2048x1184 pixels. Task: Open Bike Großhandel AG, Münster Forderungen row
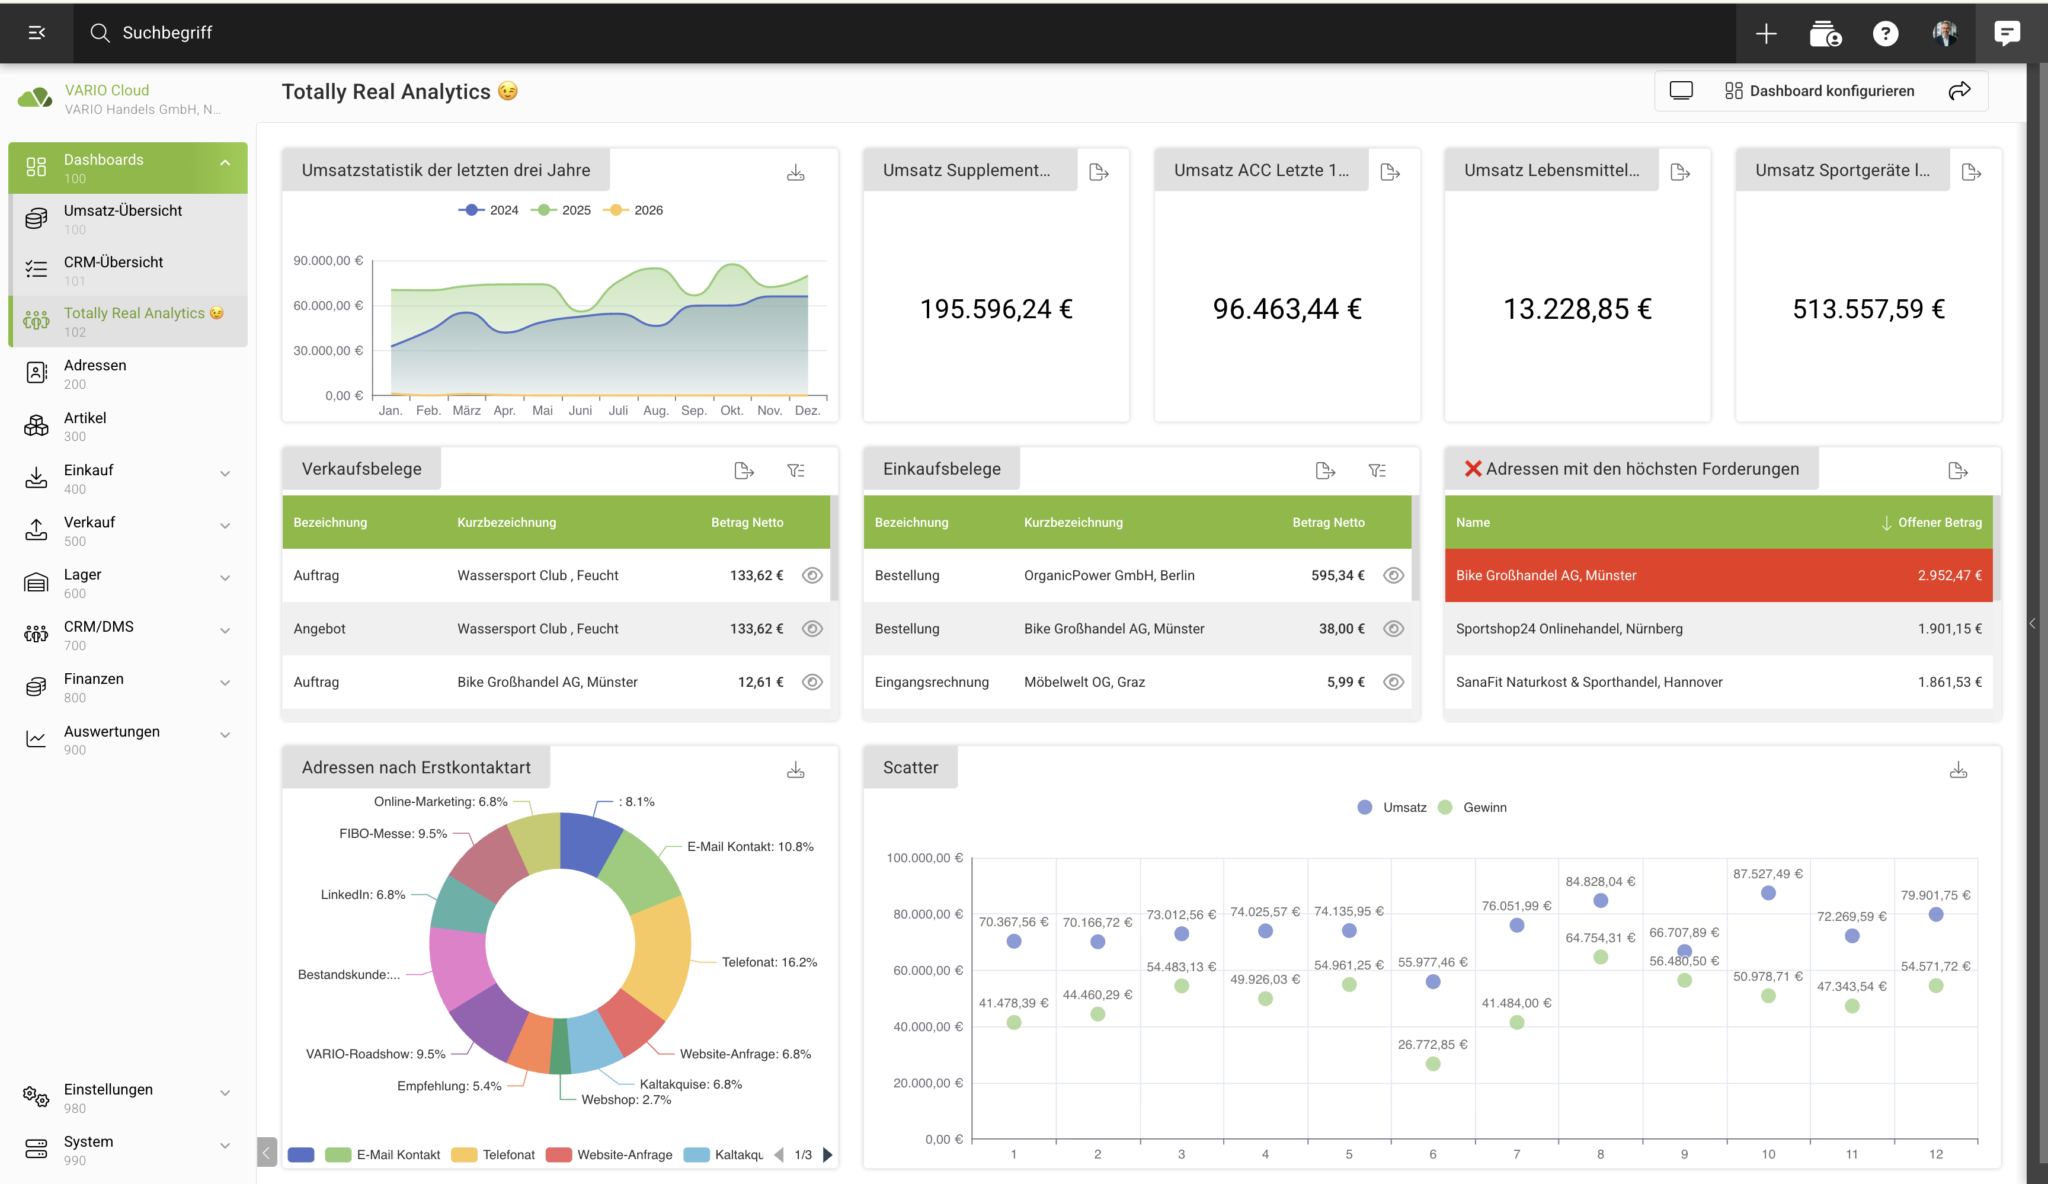pos(1718,576)
